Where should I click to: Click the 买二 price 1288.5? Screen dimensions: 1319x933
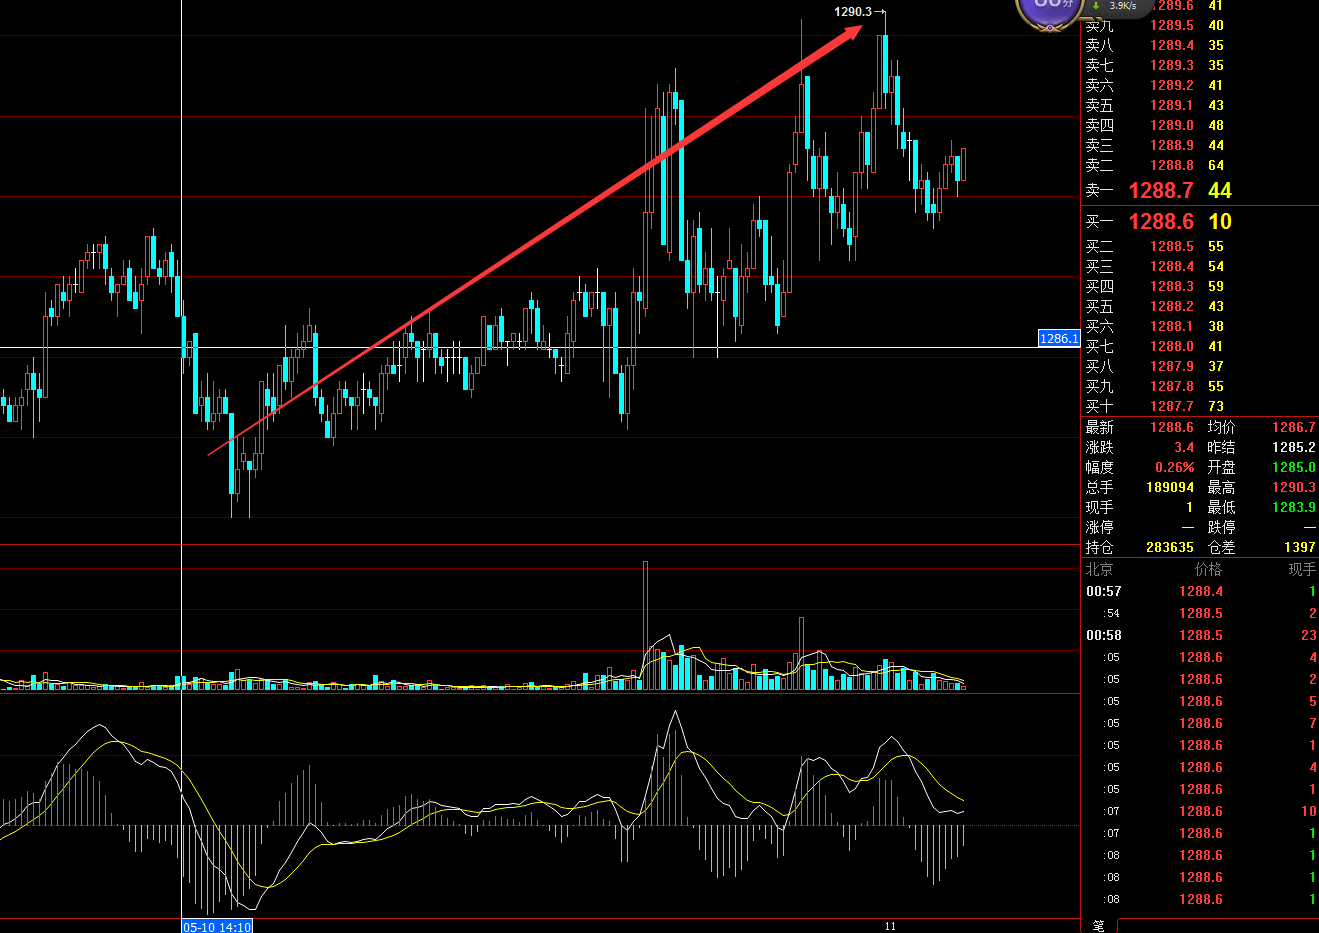[1172, 246]
